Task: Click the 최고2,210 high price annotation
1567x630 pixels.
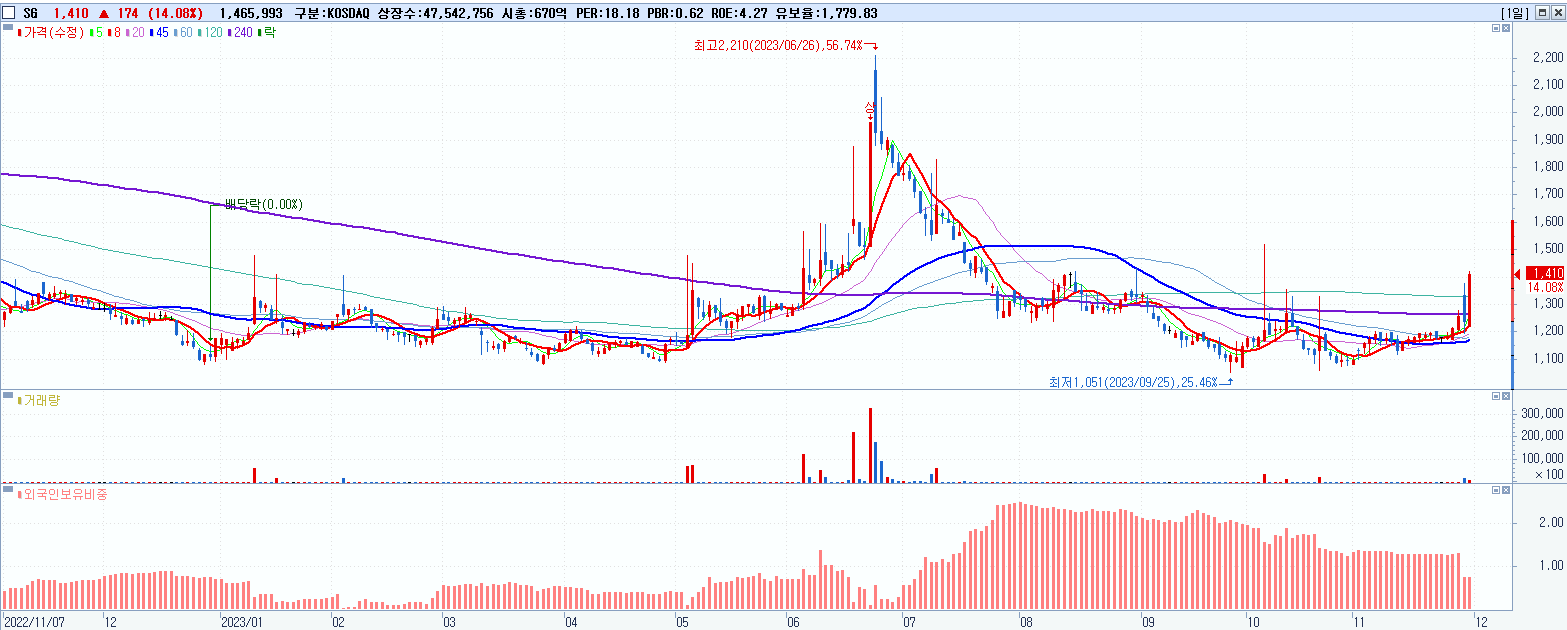Action: pyautogui.click(x=778, y=46)
